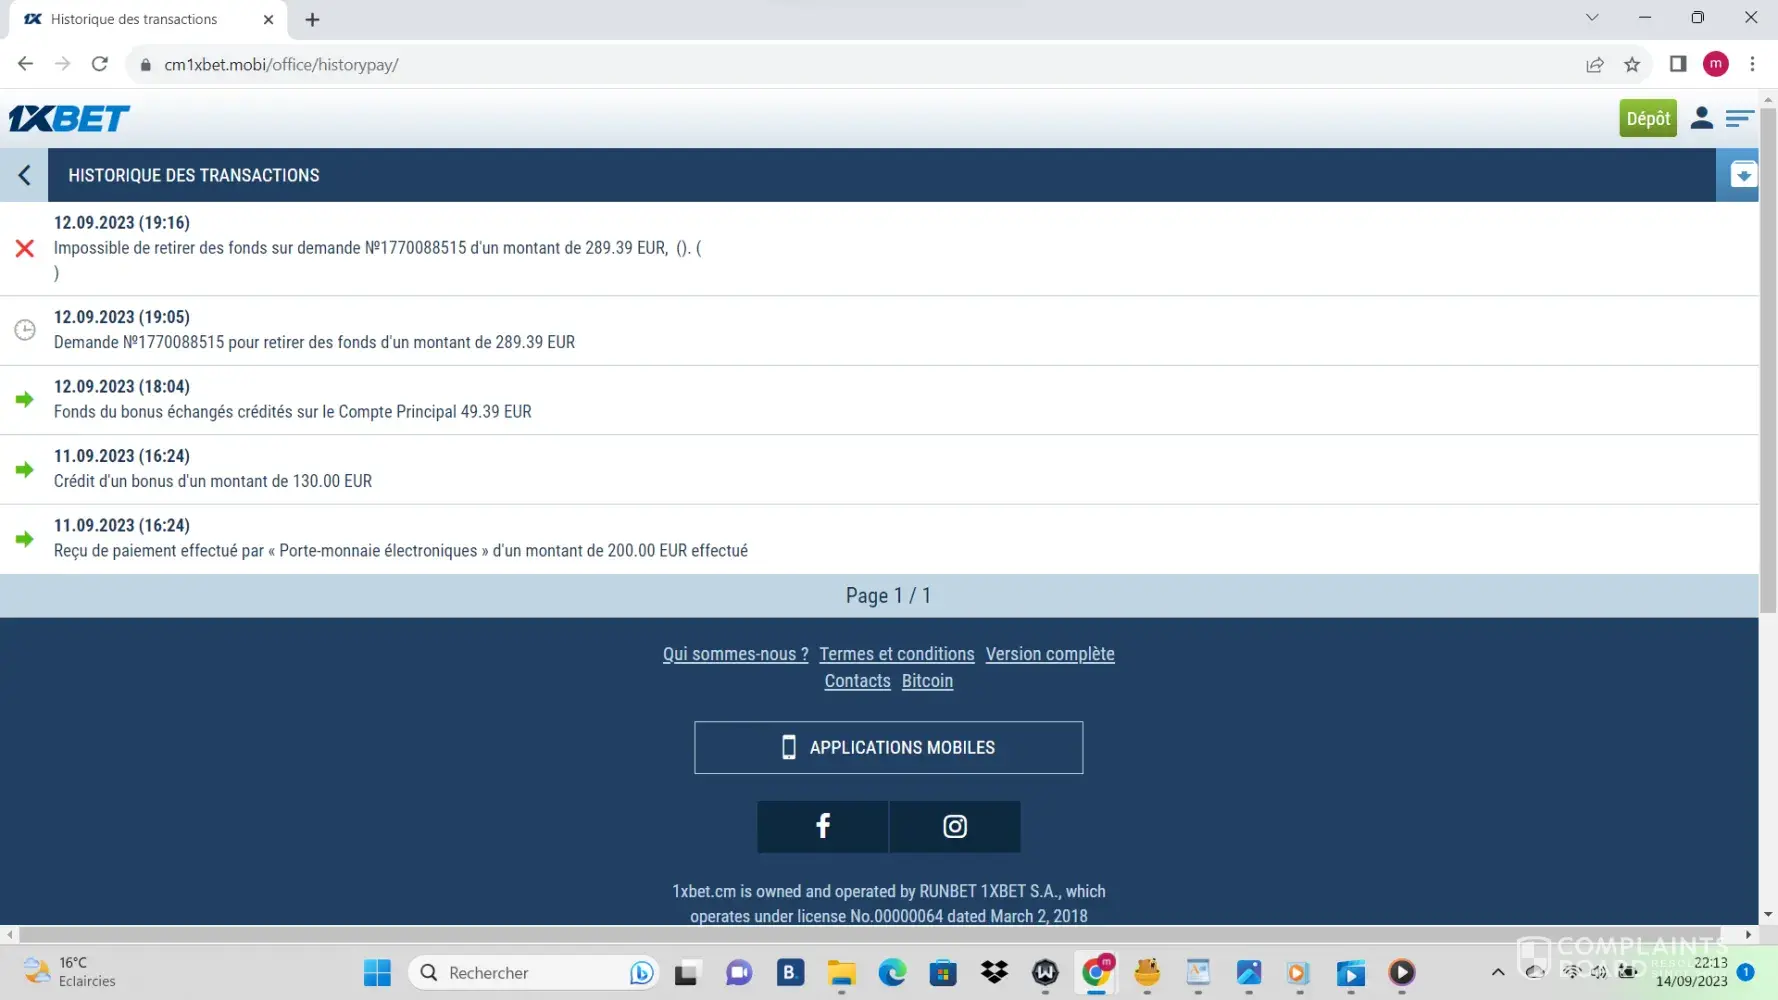This screenshot has width=1778, height=1000.
Task: Expand the tab search dropdown chevron
Action: pos(1592,18)
